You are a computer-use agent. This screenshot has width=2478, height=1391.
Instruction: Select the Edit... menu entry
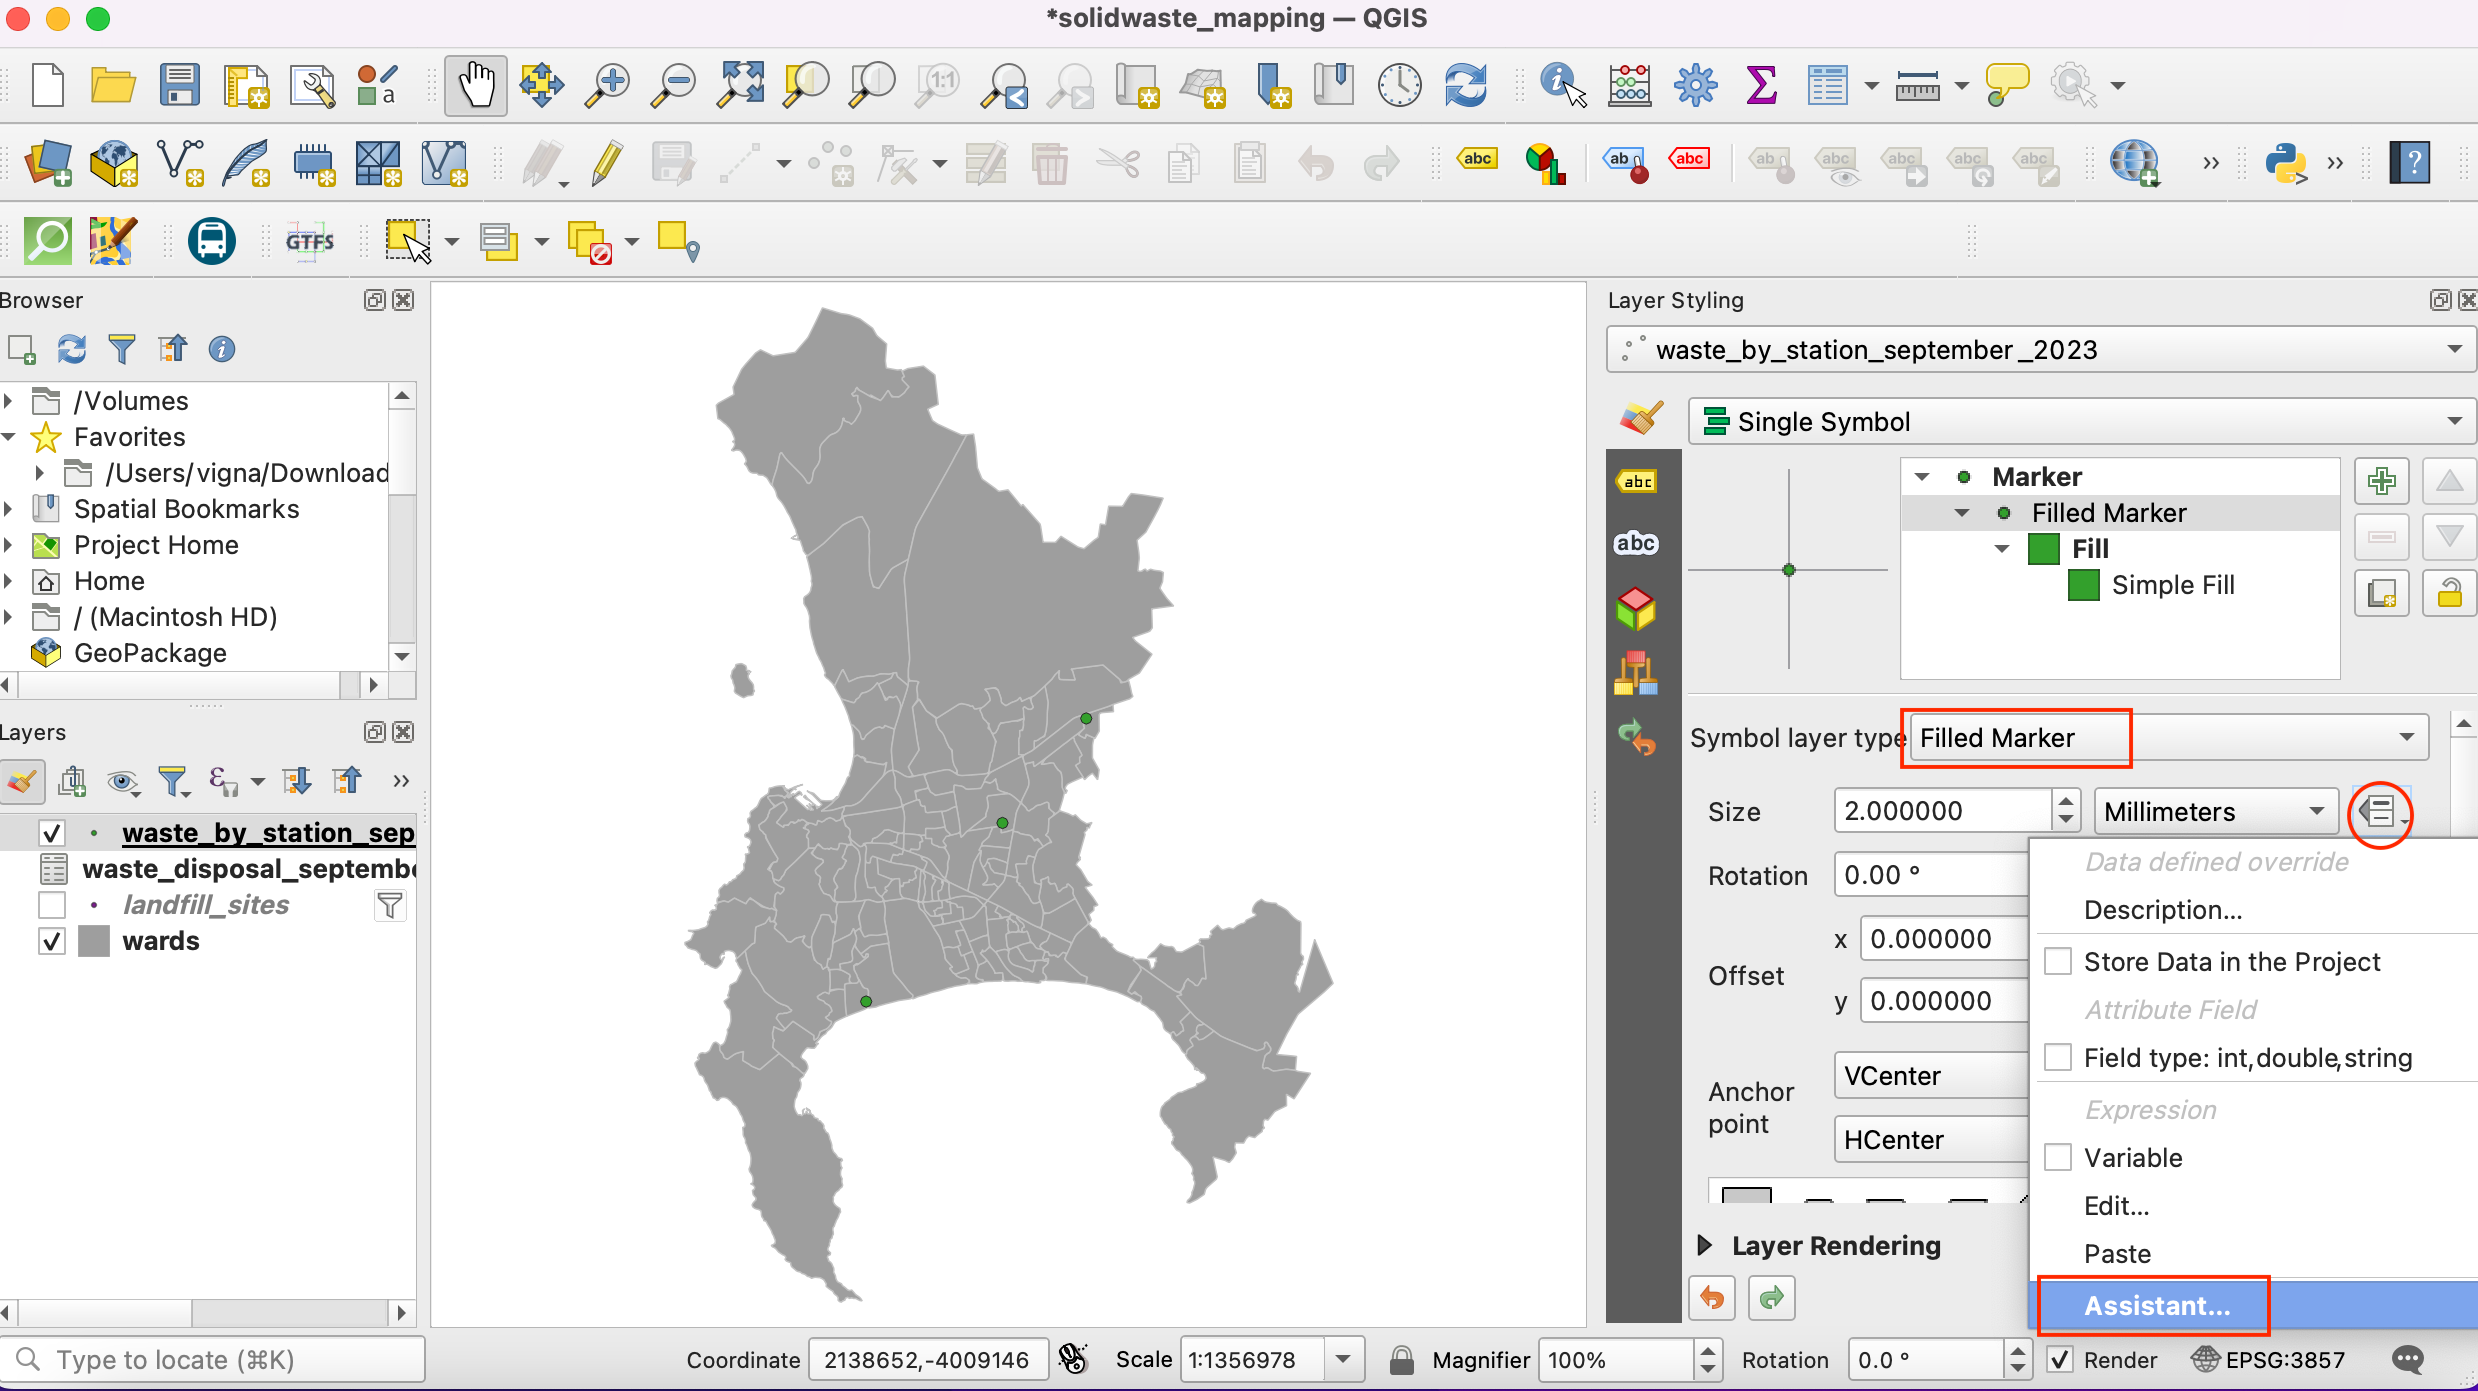click(2116, 1205)
